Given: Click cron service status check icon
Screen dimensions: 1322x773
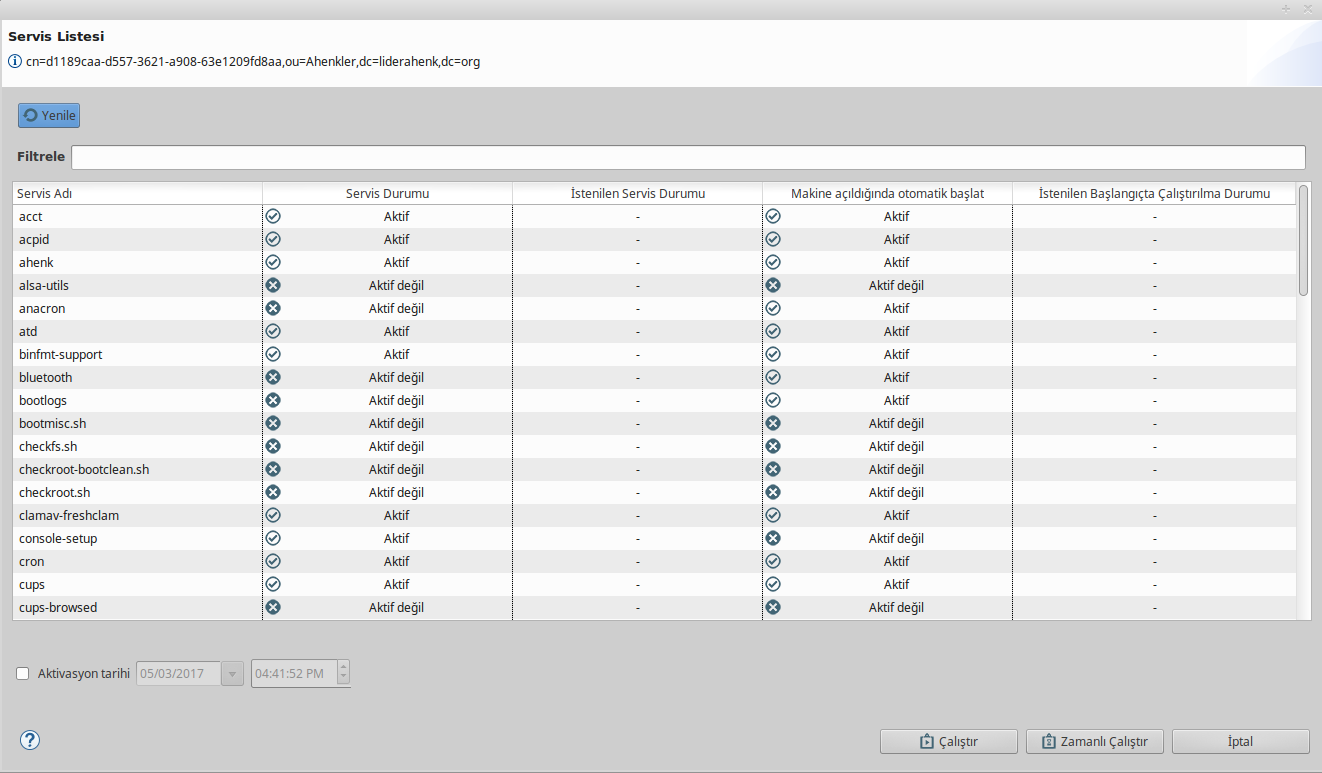Looking at the screenshot, I should click(x=273, y=561).
